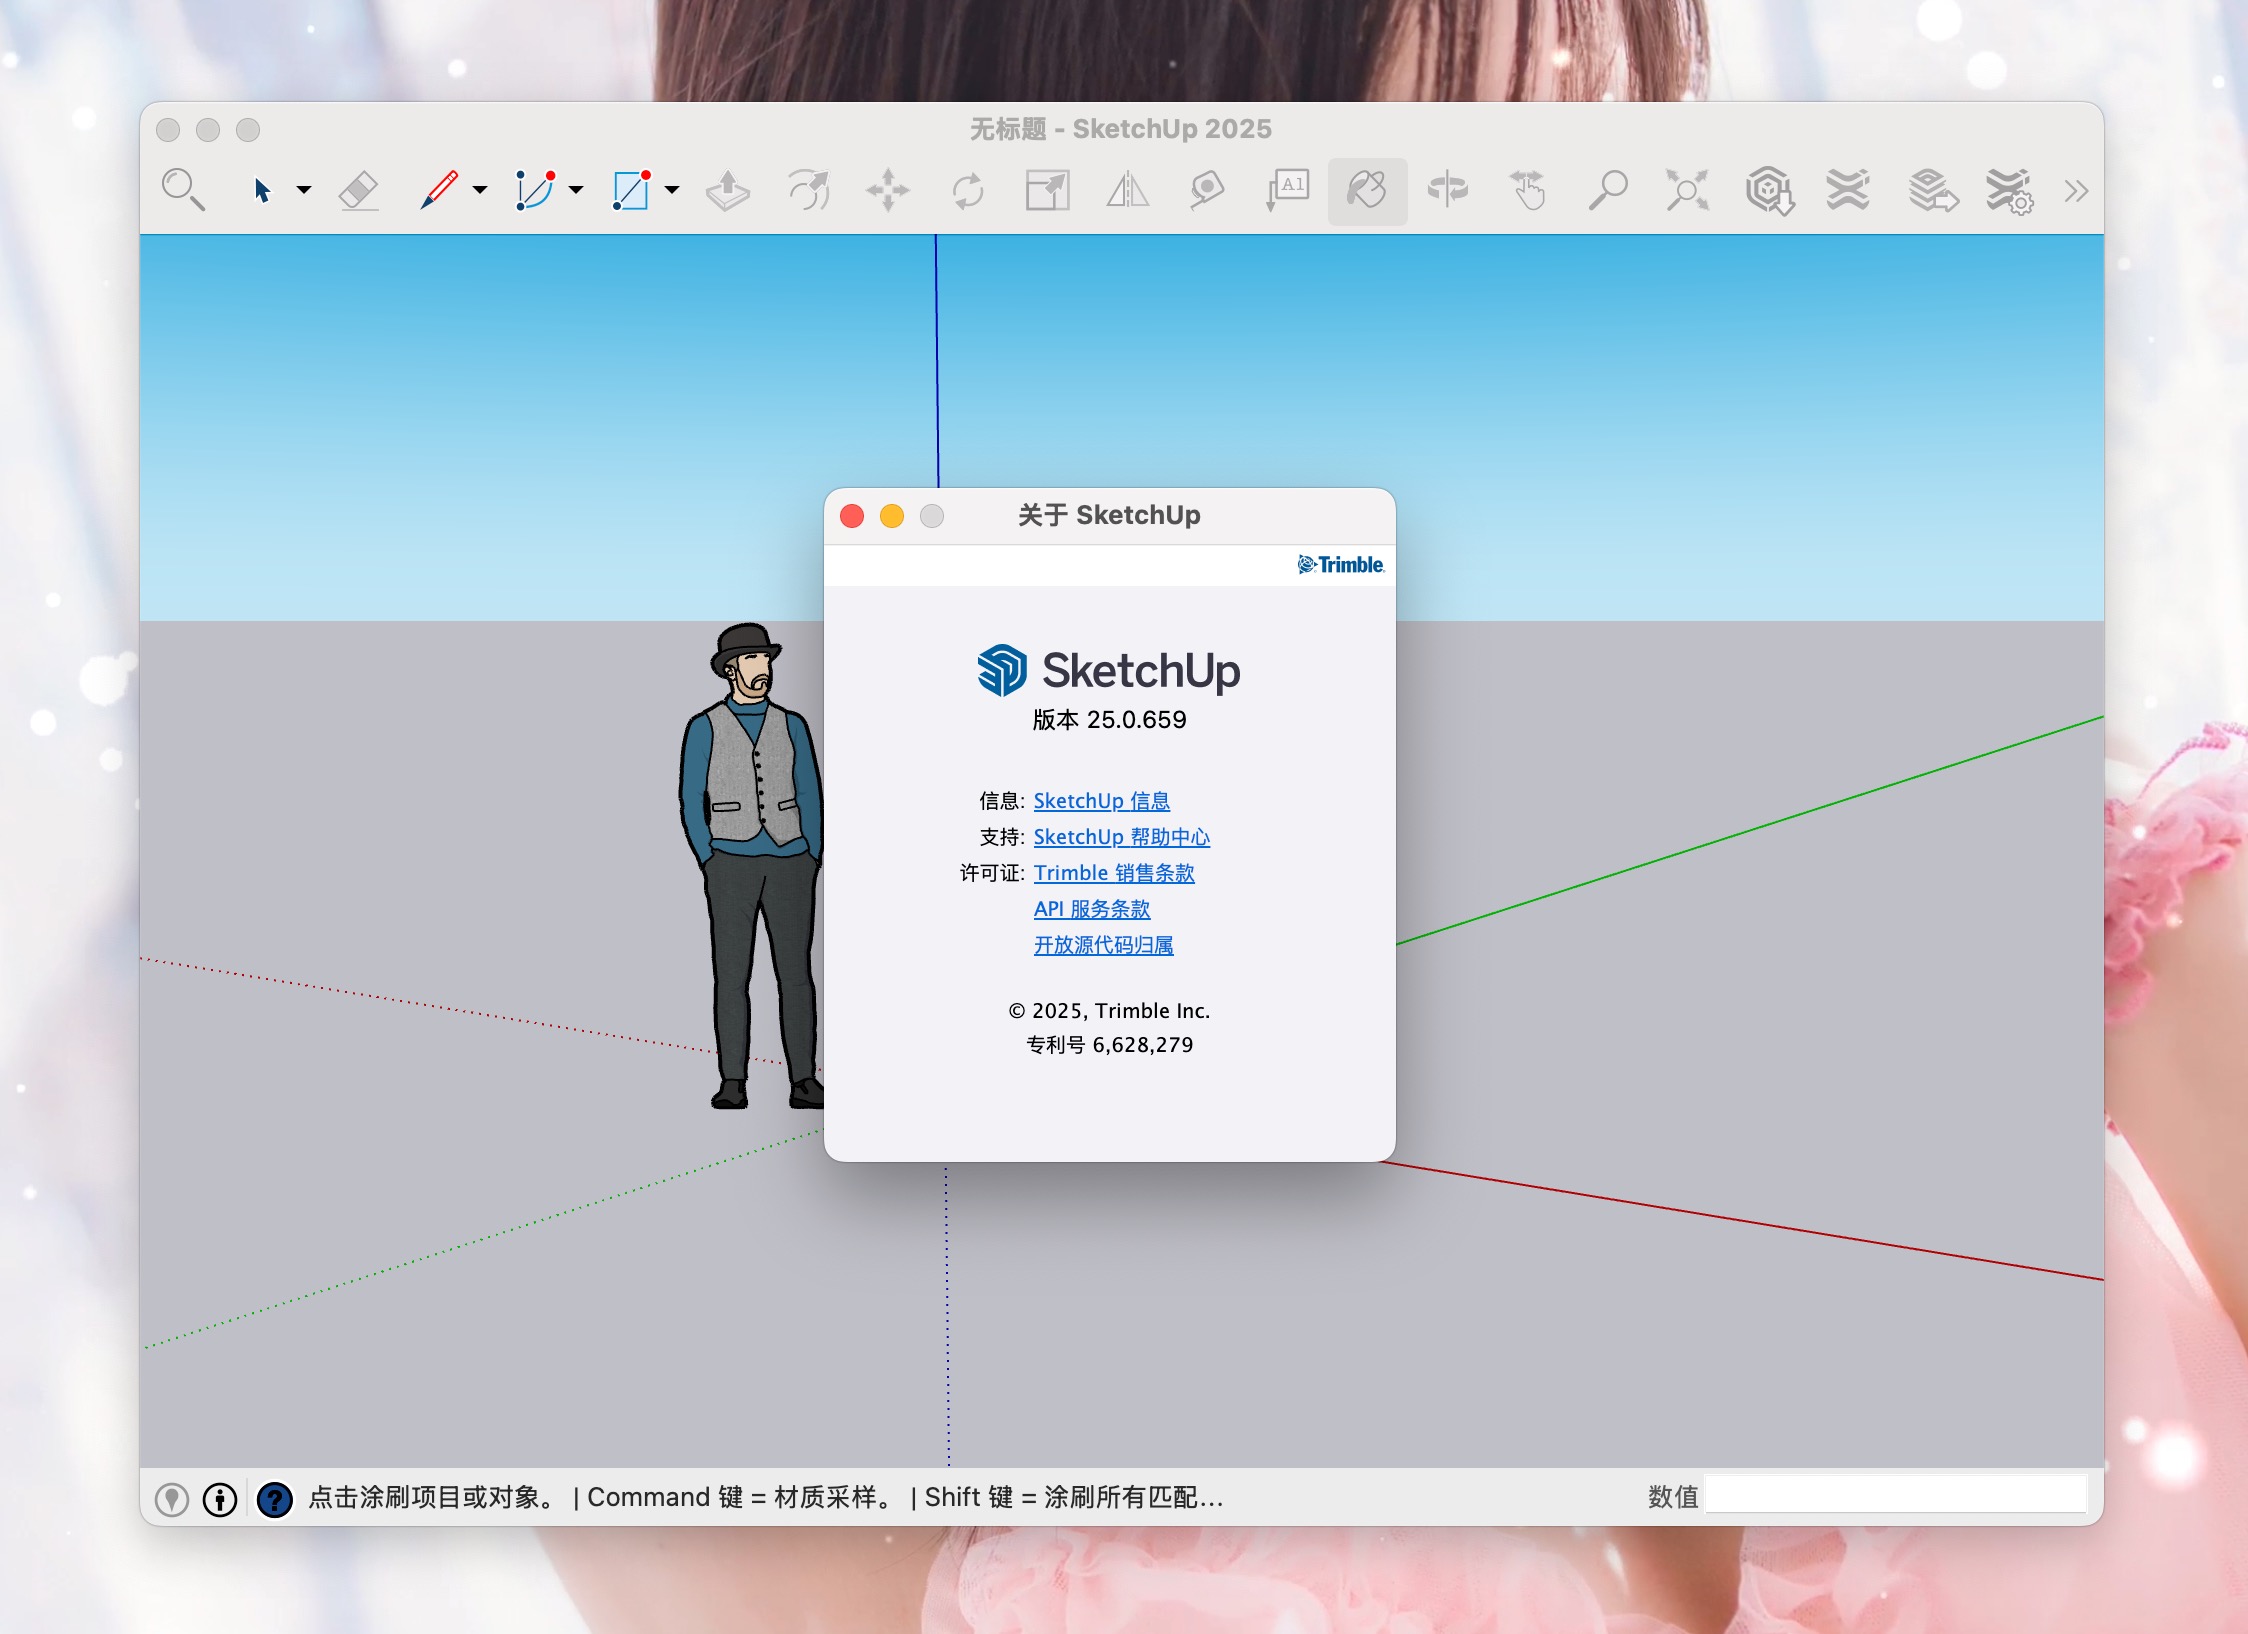The width and height of the screenshot is (2248, 1634).
Task: Open the Extension Warehouse icon
Action: pyautogui.click(x=1848, y=190)
